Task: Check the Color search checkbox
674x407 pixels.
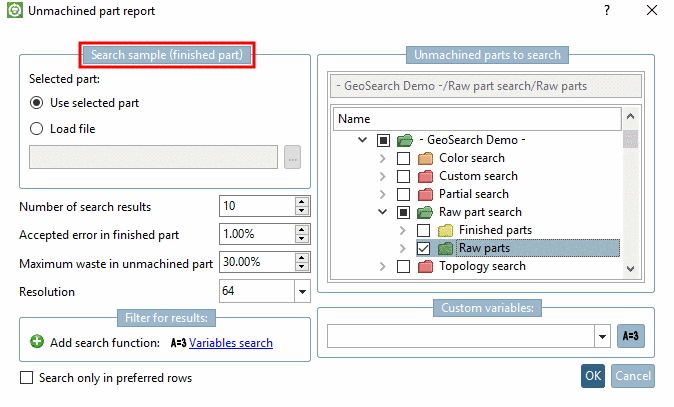Action: click(x=403, y=158)
